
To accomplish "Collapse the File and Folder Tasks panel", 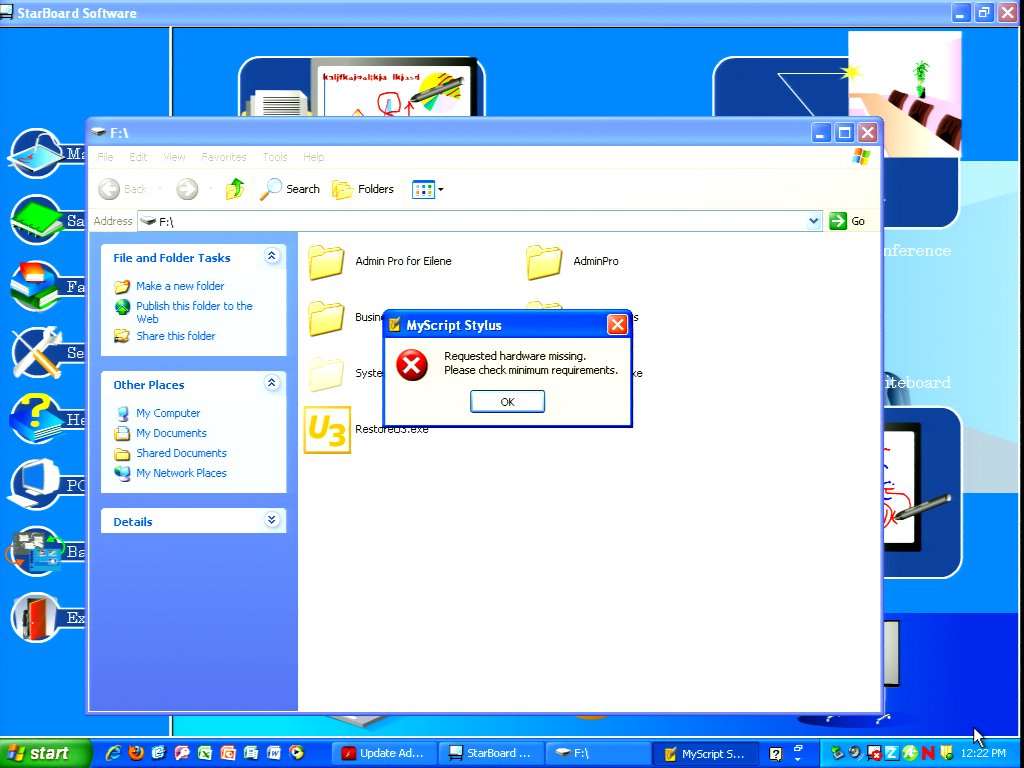I will coord(271,257).
